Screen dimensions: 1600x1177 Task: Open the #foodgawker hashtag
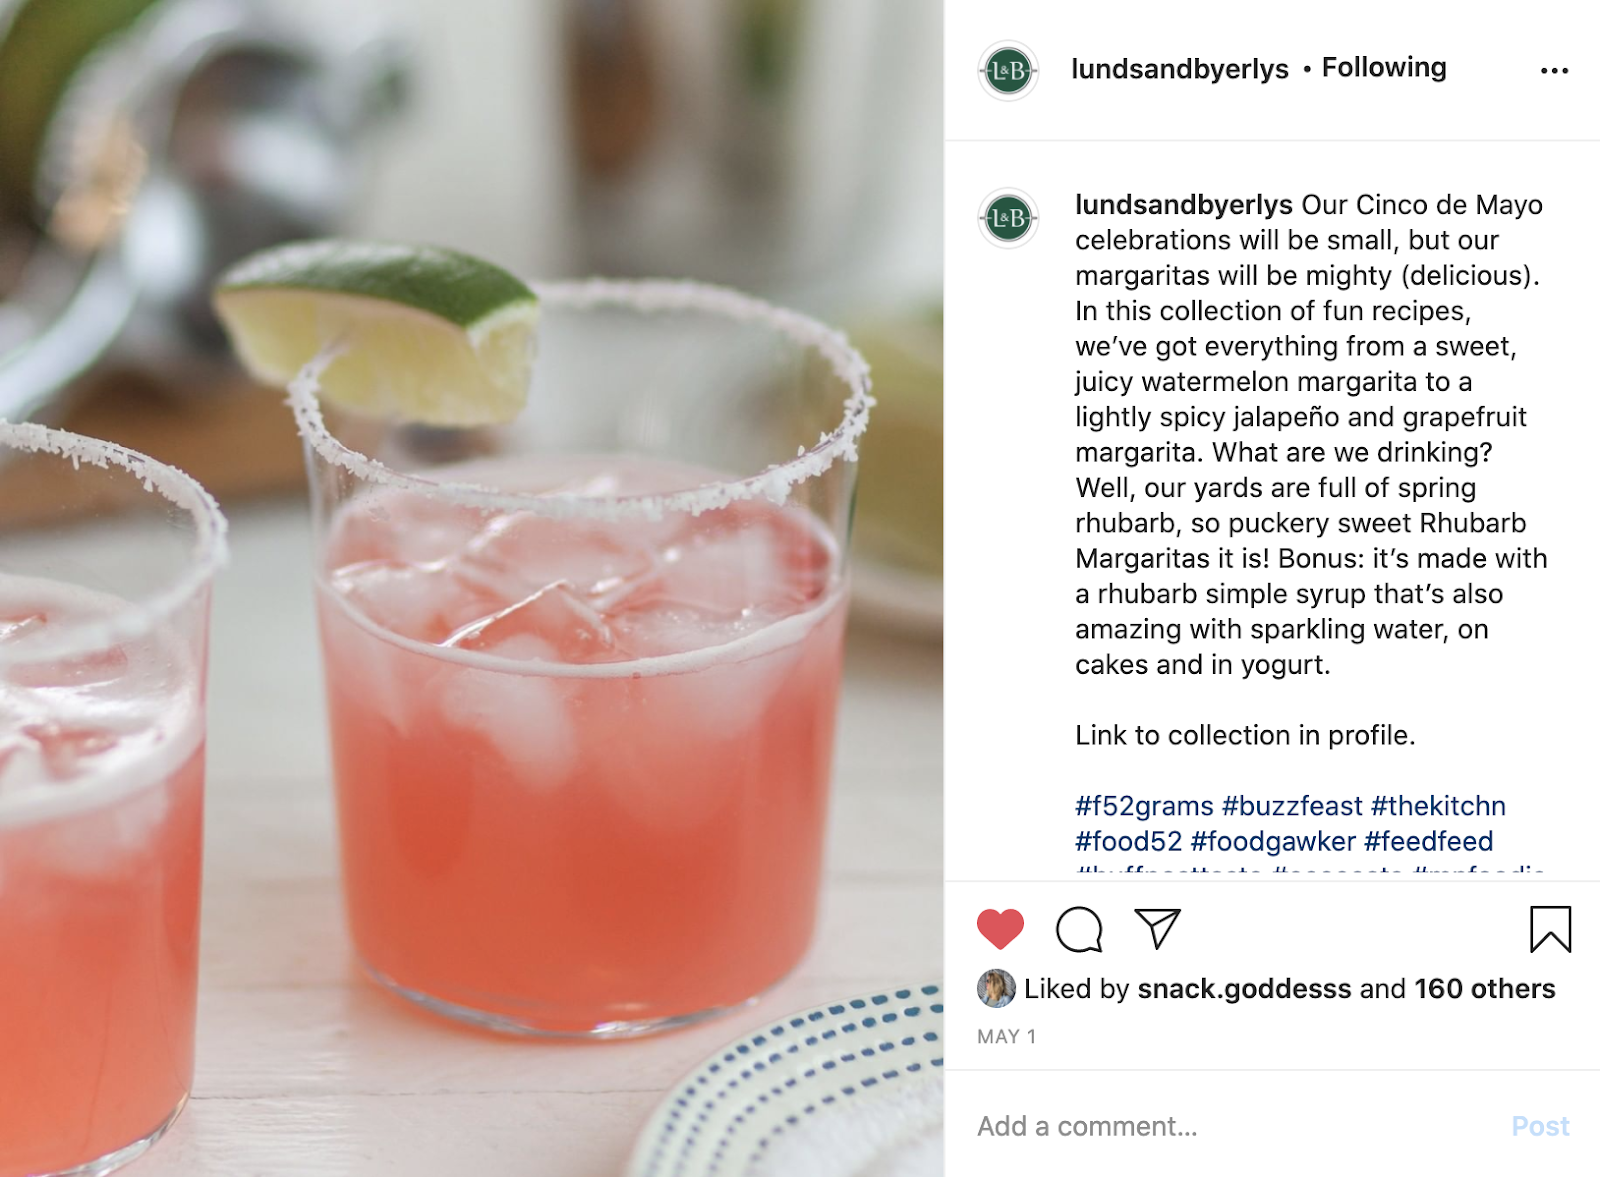pos(1273,841)
